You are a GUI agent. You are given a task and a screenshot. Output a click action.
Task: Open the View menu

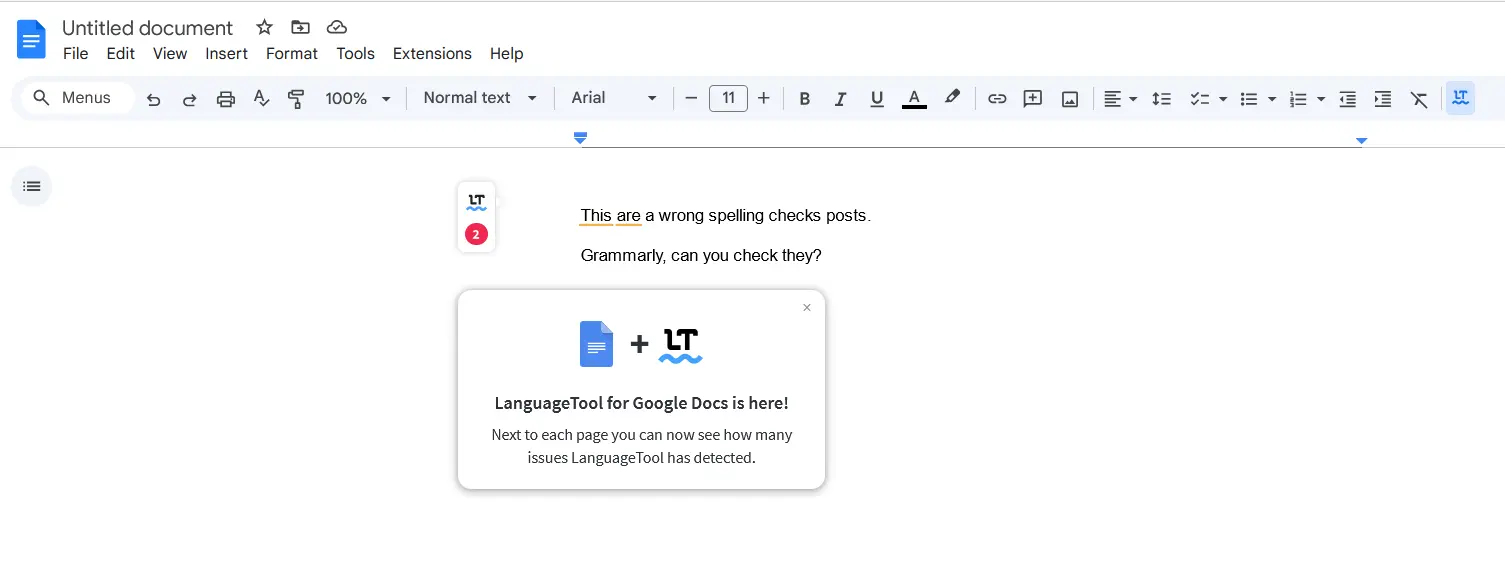(x=170, y=54)
